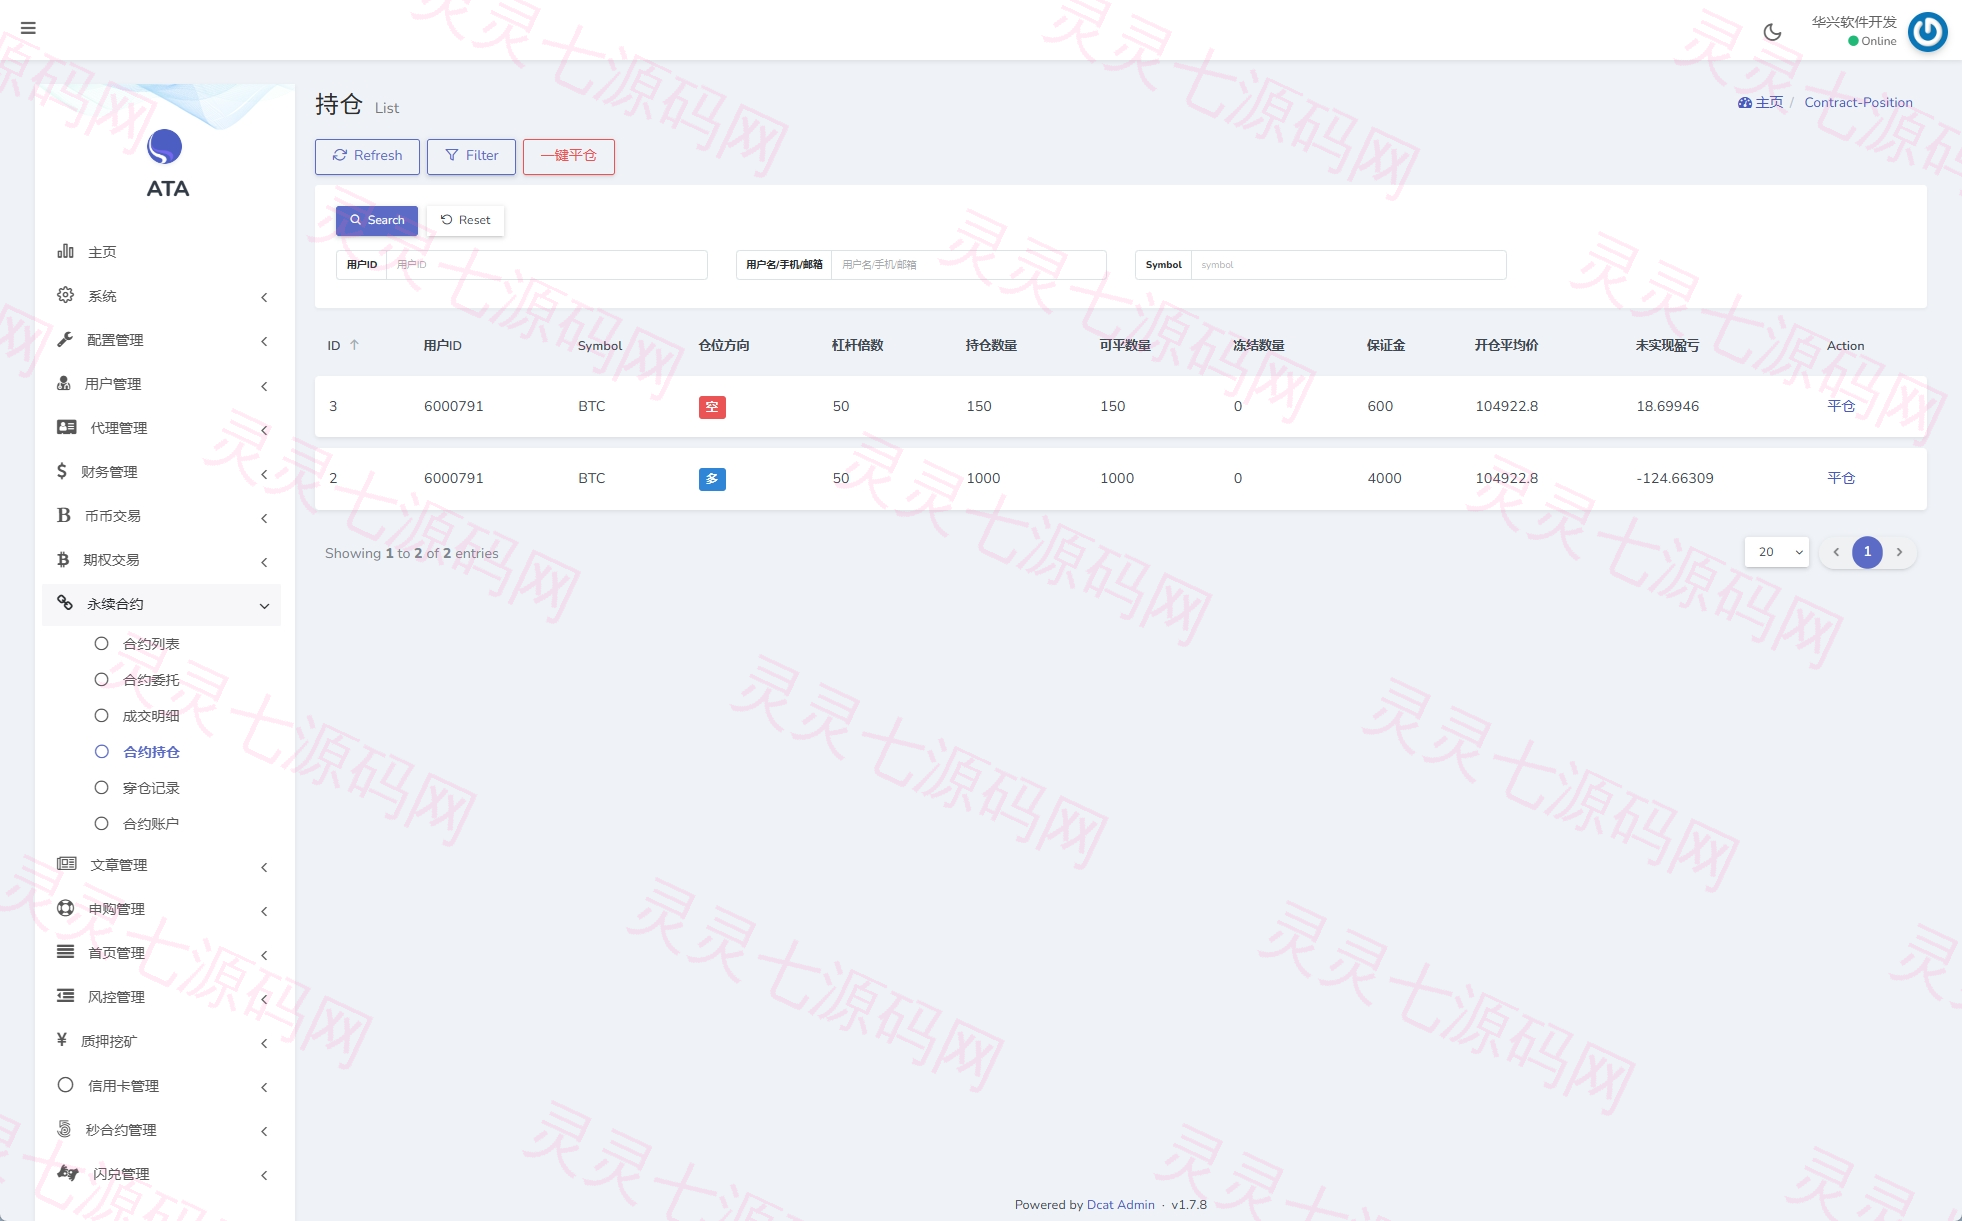Image resolution: width=1962 pixels, height=1221 pixels.
Task: Focus the 用户名/手机/邮箱 input field
Action: [969, 265]
